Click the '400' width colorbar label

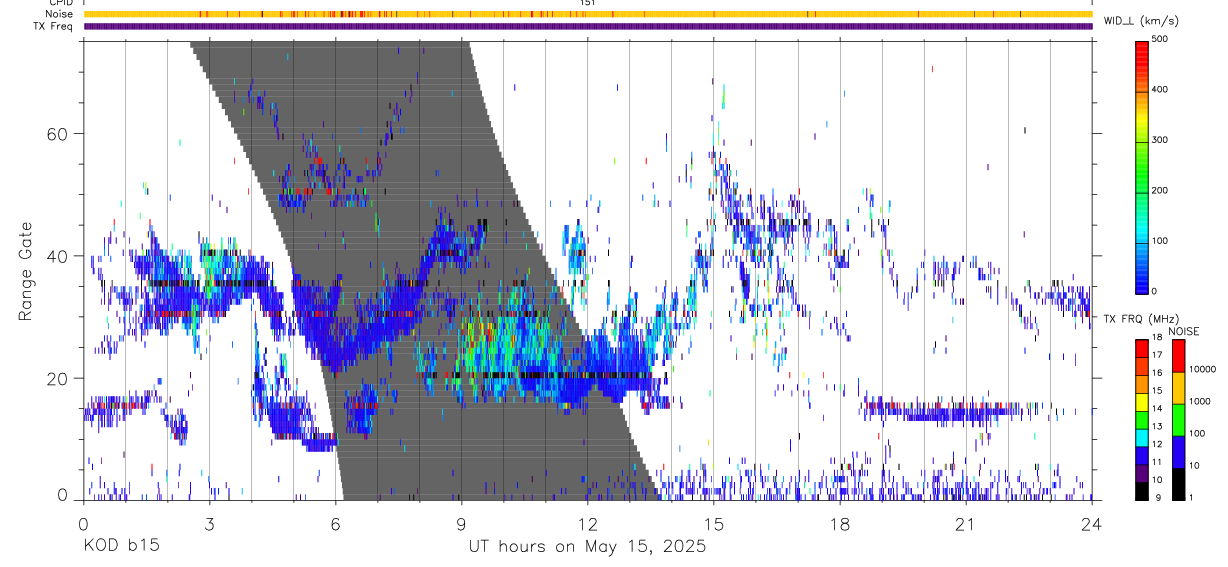[x=1161, y=90]
